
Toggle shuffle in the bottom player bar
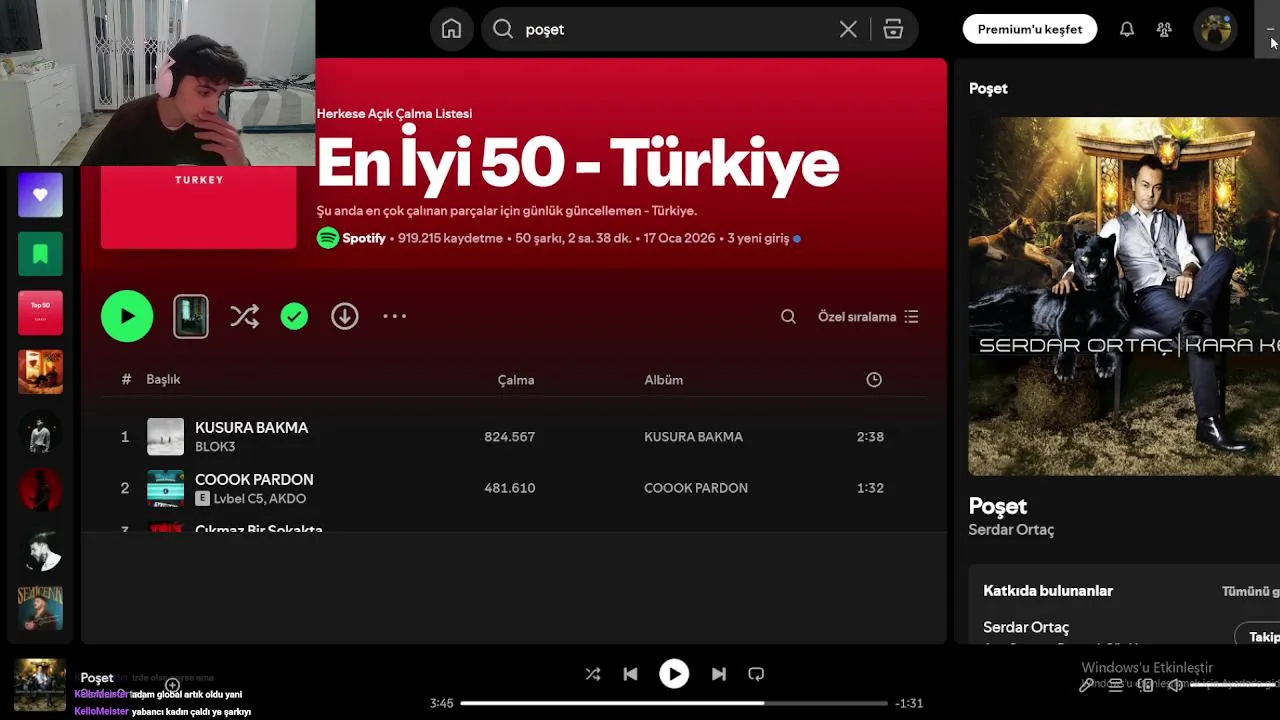(x=593, y=674)
